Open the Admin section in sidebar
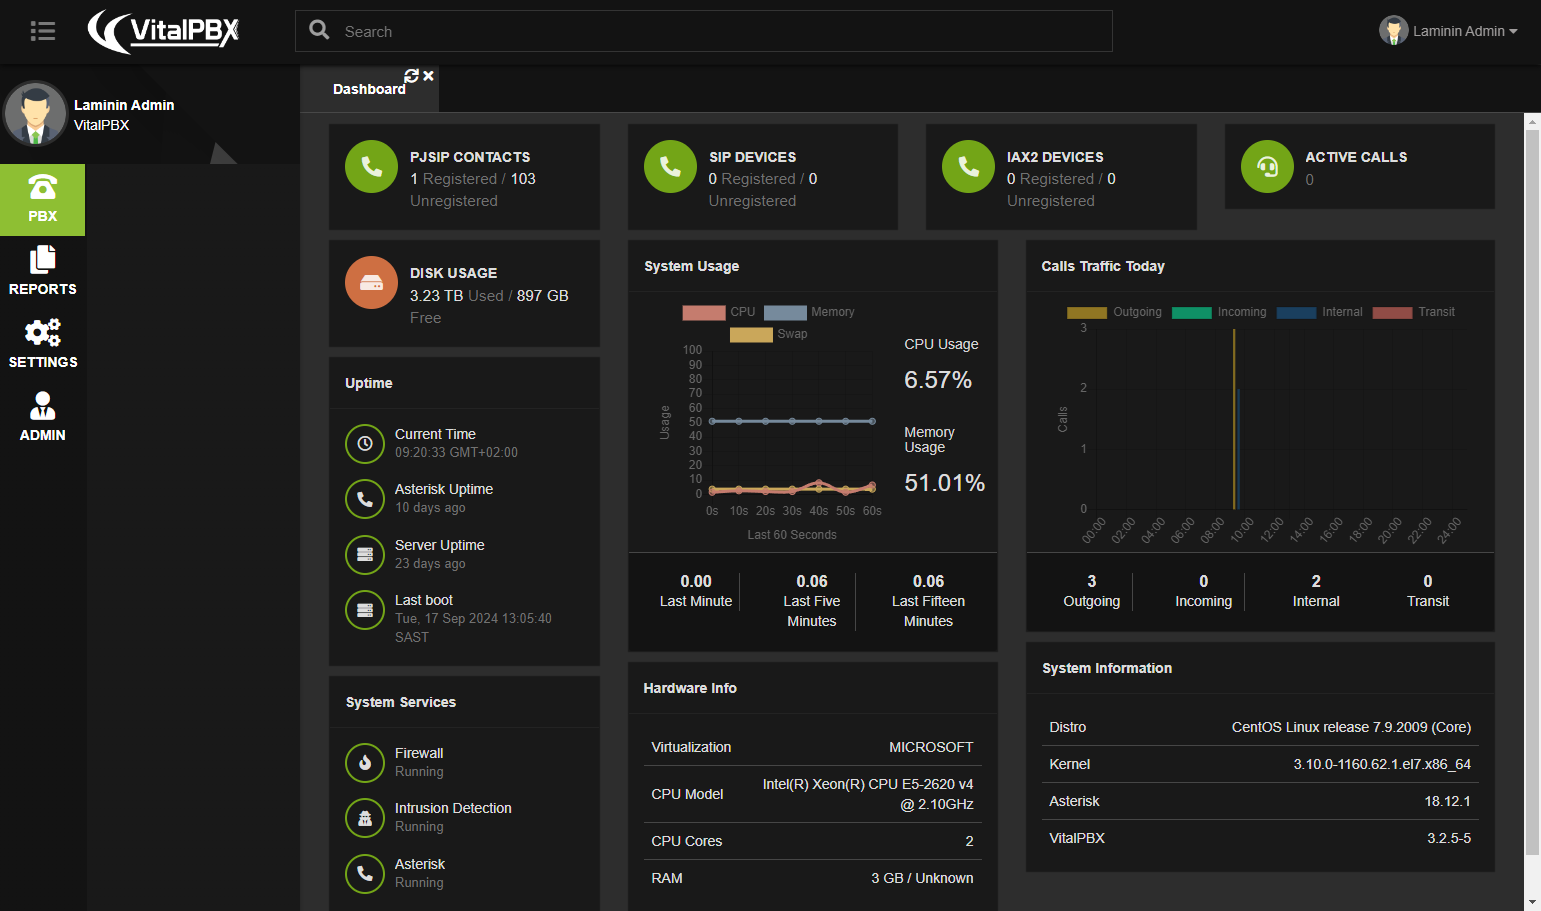This screenshot has width=1541, height=911. (x=42, y=417)
